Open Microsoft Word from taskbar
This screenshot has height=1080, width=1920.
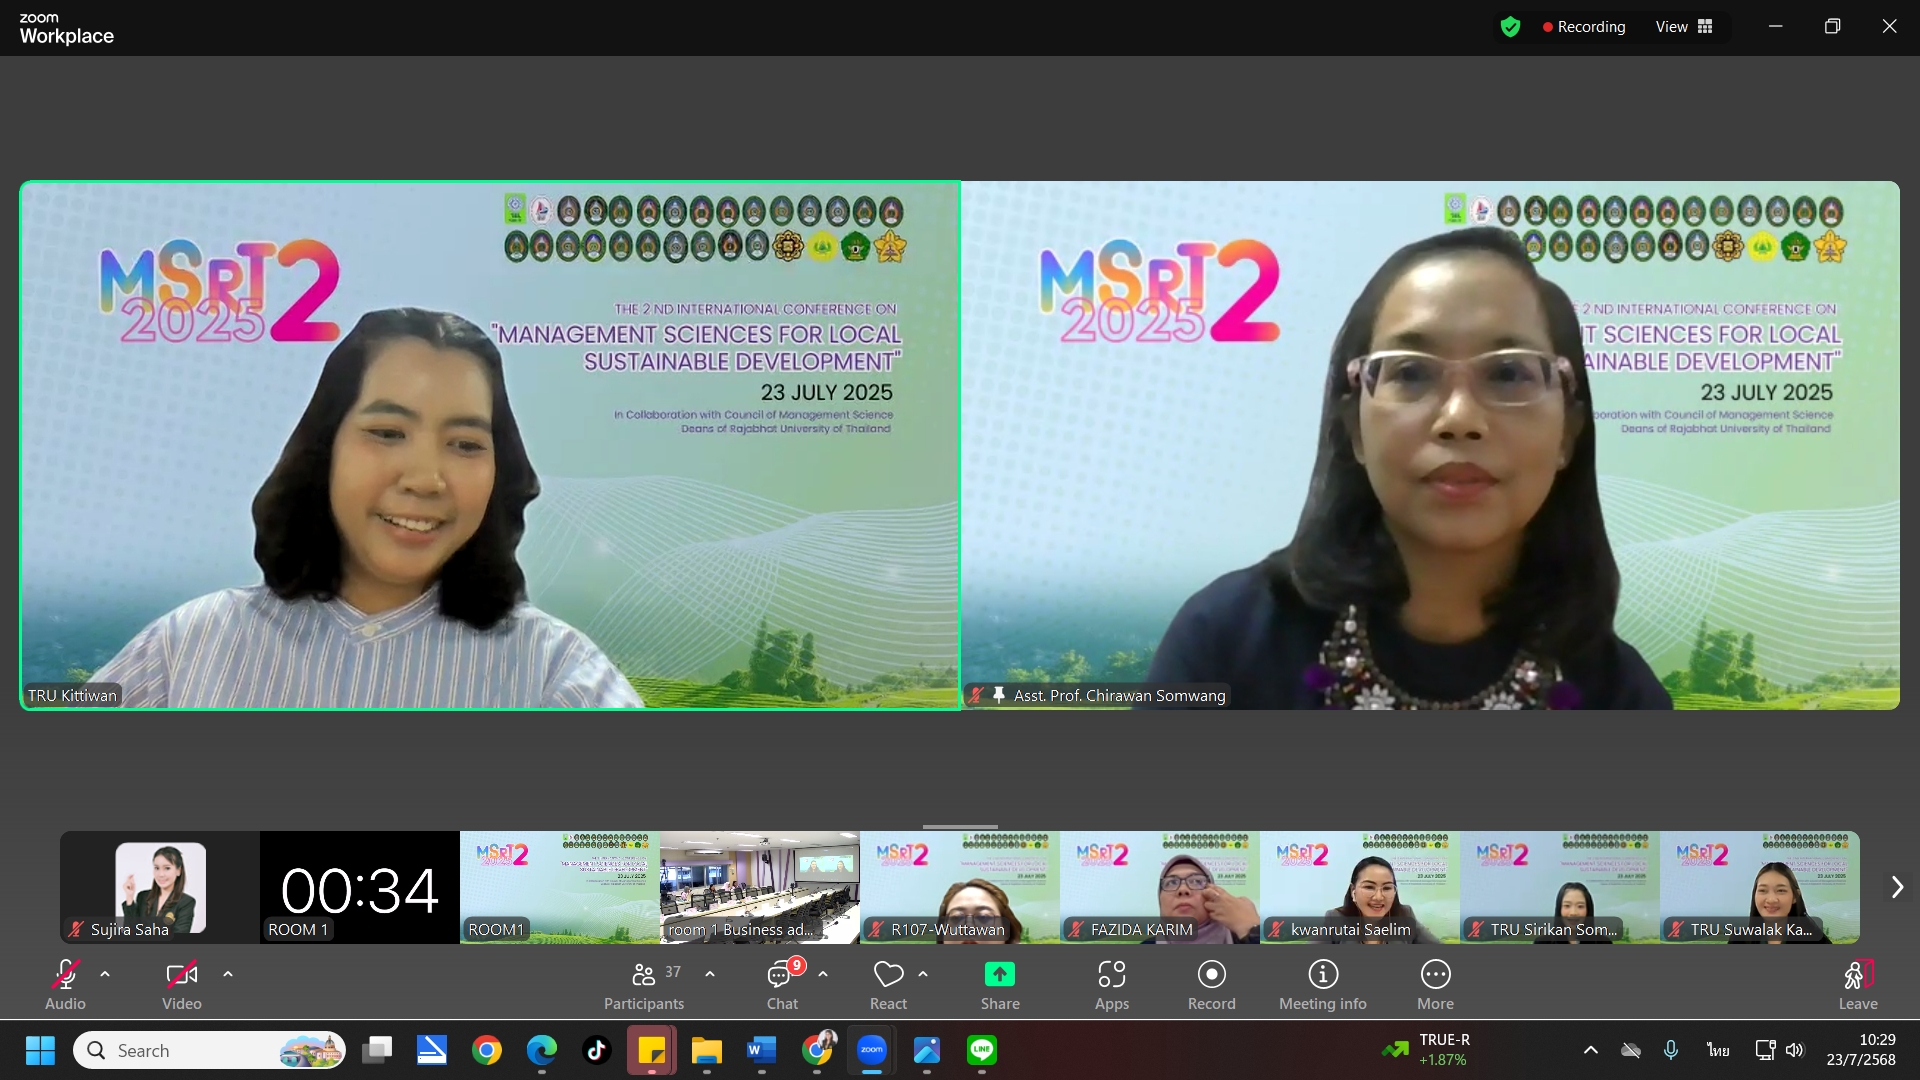(762, 1050)
